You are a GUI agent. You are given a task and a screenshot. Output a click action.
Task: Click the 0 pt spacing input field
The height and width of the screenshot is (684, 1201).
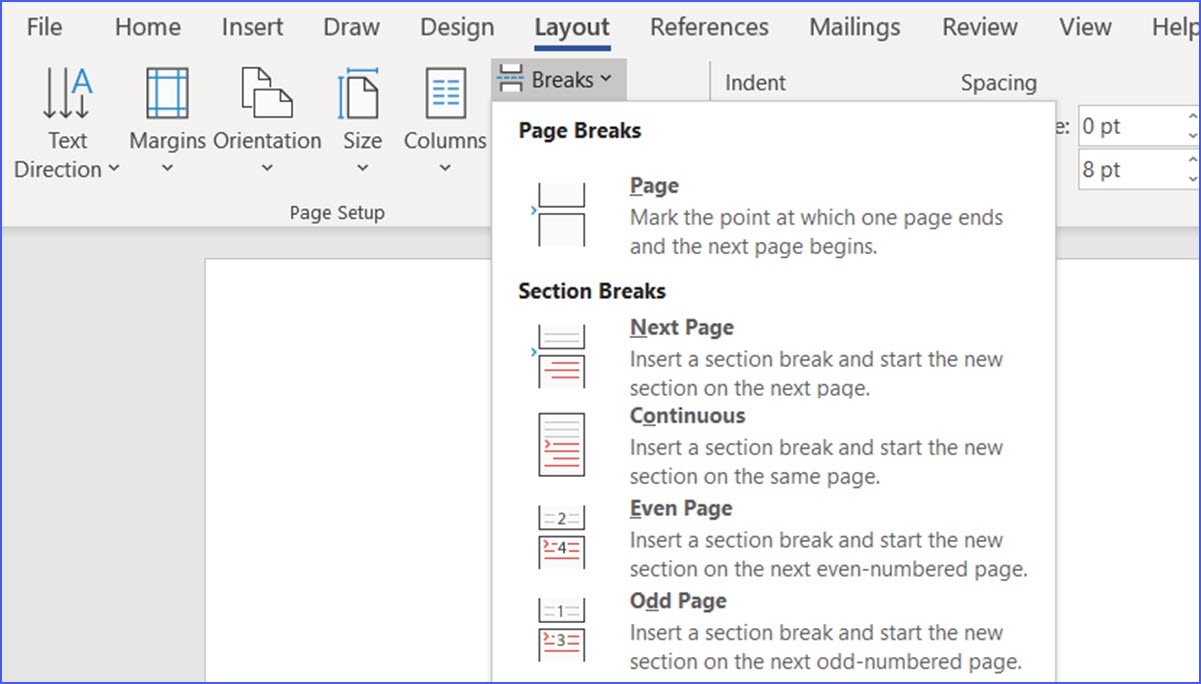pyautogui.click(x=1130, y=126)
